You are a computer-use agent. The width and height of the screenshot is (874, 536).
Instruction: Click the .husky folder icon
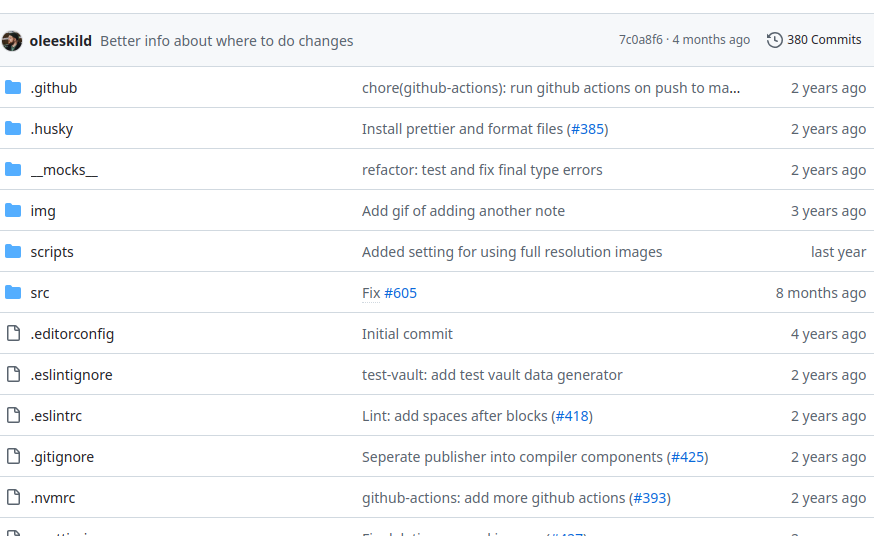click(13, 129)
